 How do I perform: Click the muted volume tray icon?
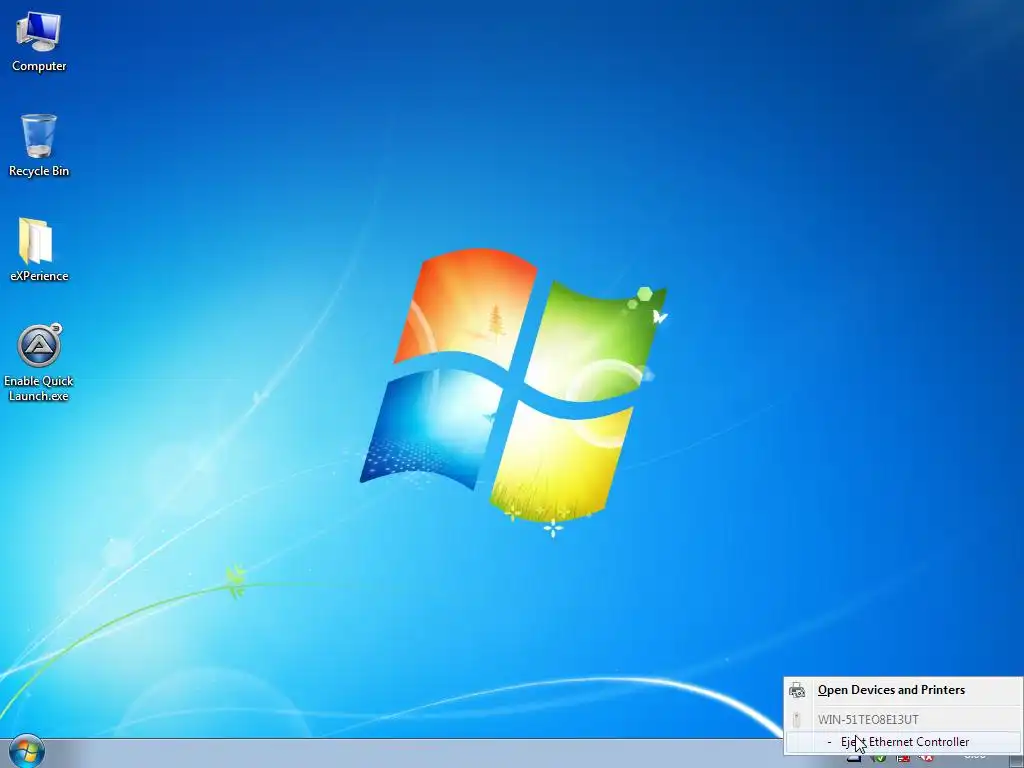925,759
